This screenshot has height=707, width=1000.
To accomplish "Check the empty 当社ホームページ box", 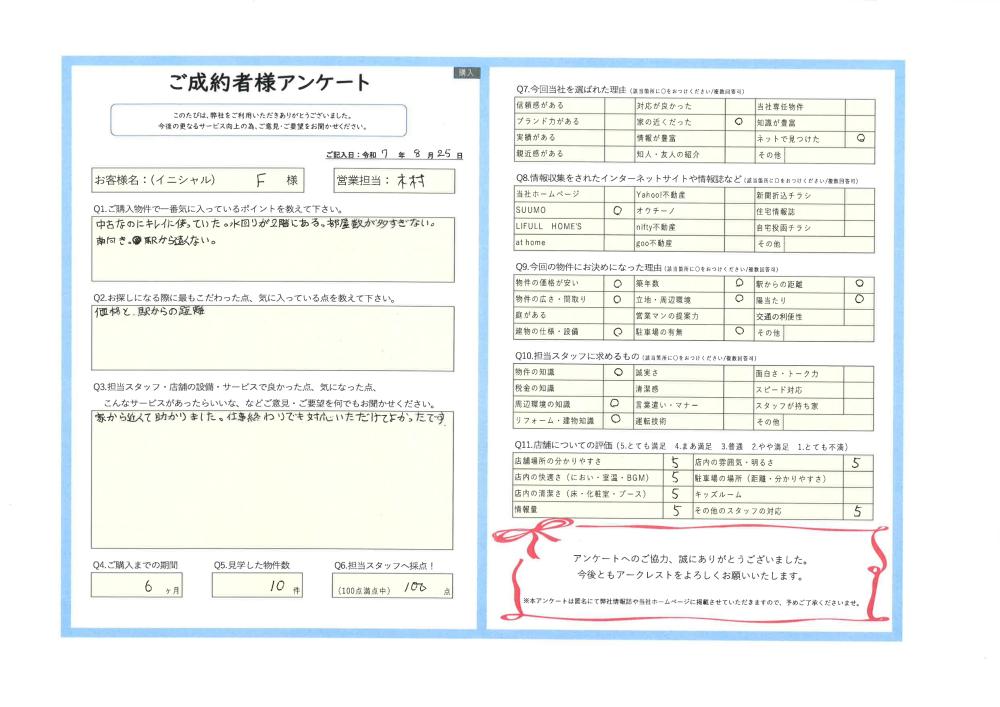I will pyautogui.click(x=616, y=194).
